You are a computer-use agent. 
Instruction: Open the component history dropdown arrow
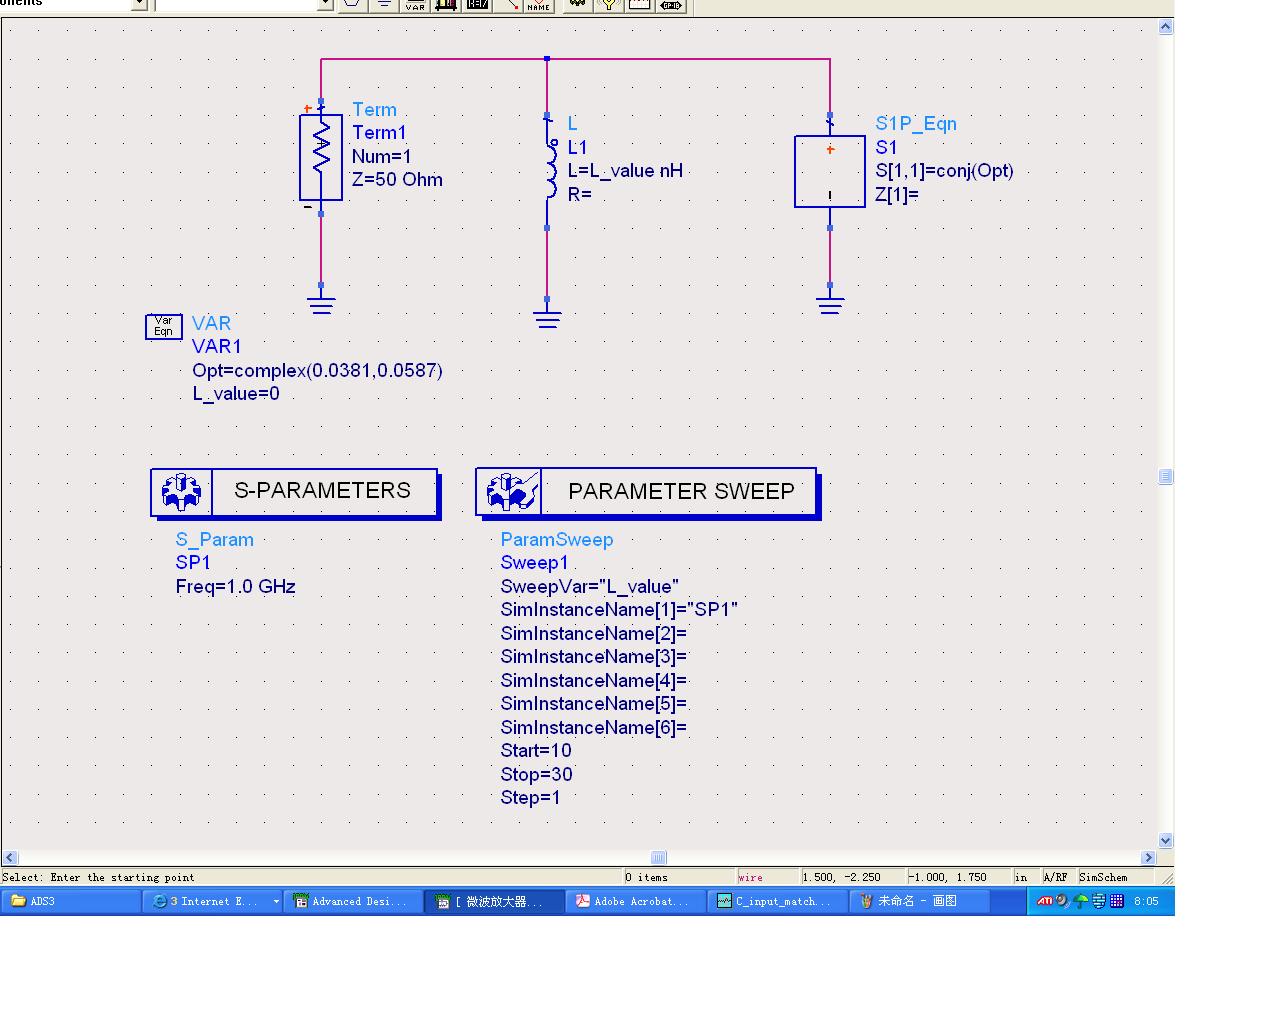pos(325,5)
